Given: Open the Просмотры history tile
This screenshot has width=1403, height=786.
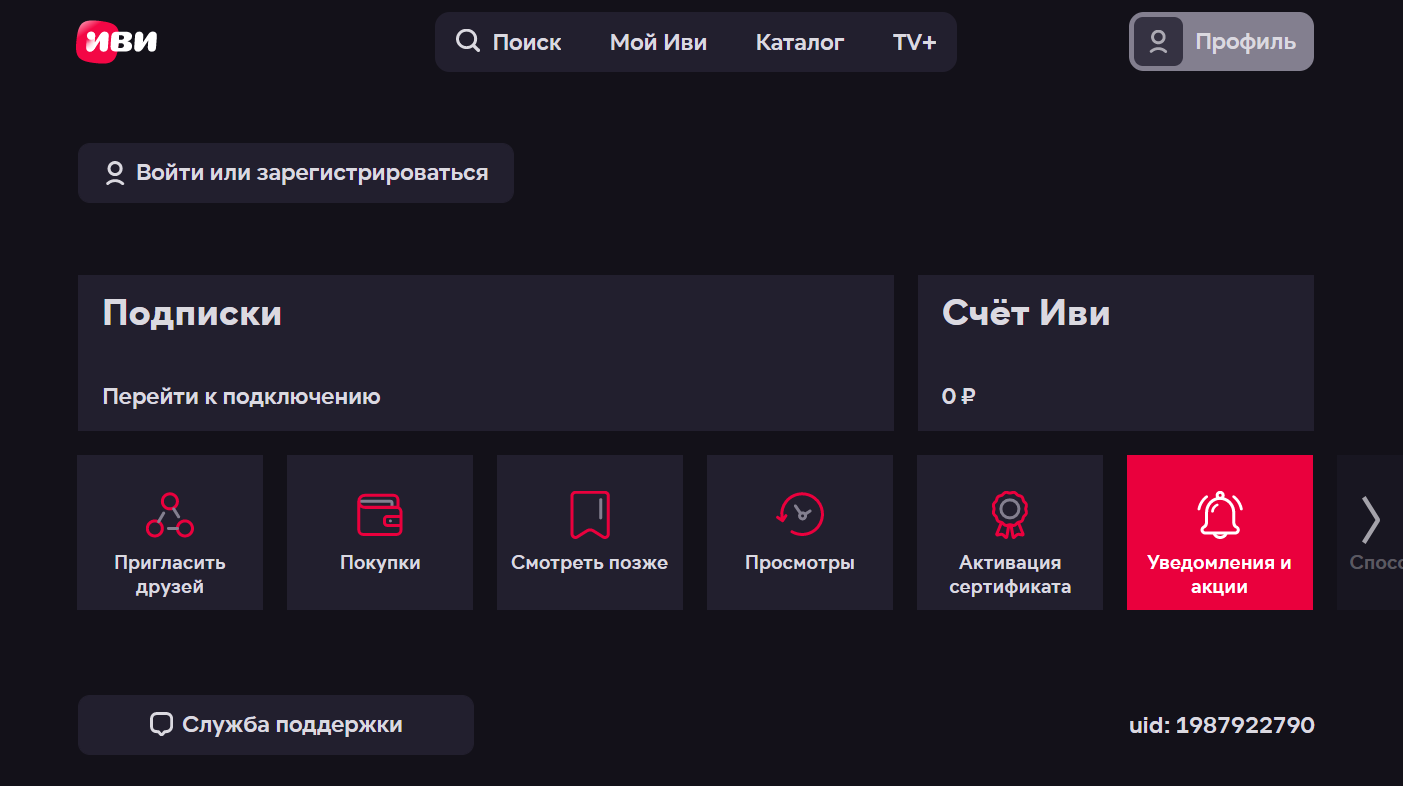Looking at the screenshot, I should 800,532.
